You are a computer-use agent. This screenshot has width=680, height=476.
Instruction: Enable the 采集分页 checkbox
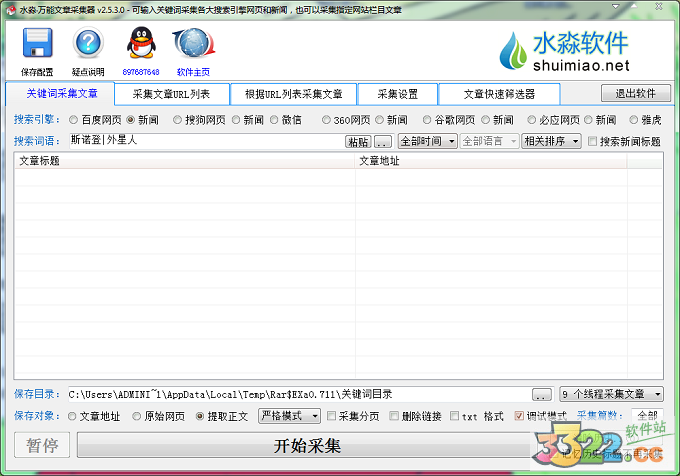[x=331, y=416]
